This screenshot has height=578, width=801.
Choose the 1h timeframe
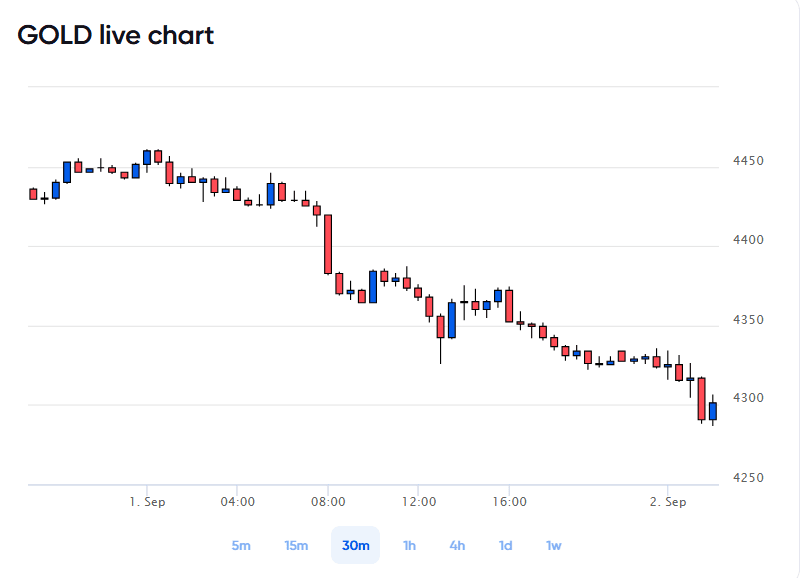[x=409, y=545]
